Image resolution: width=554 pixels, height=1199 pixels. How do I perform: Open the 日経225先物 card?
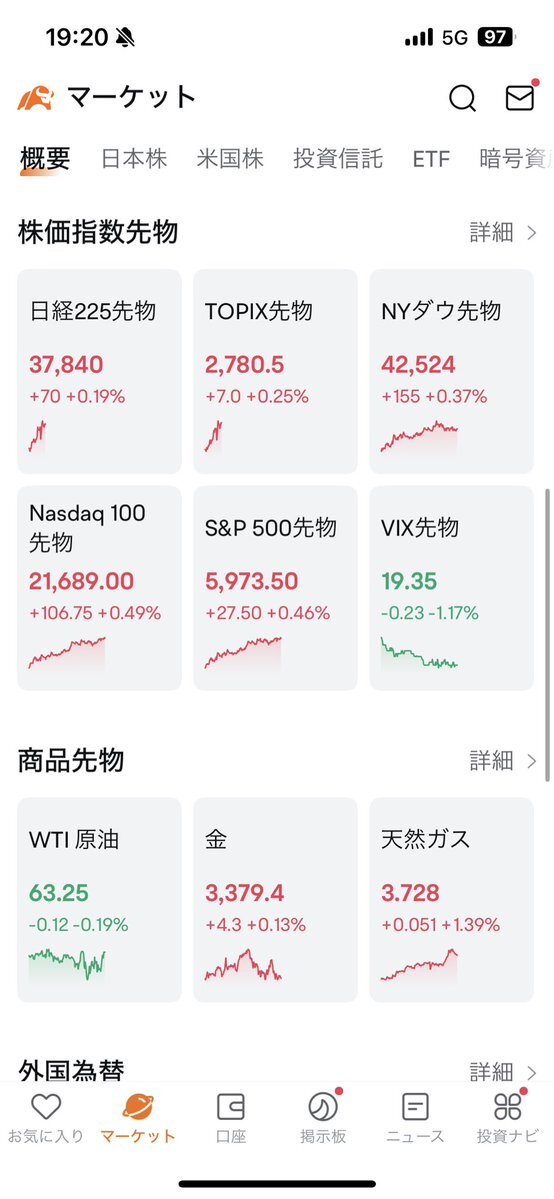(x=99, y=372)
